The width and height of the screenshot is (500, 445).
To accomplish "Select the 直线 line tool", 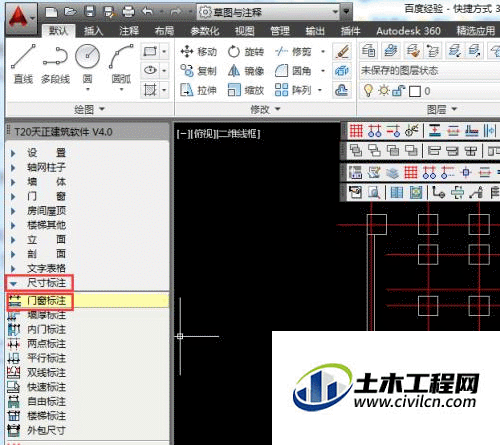I will [23, 65].
